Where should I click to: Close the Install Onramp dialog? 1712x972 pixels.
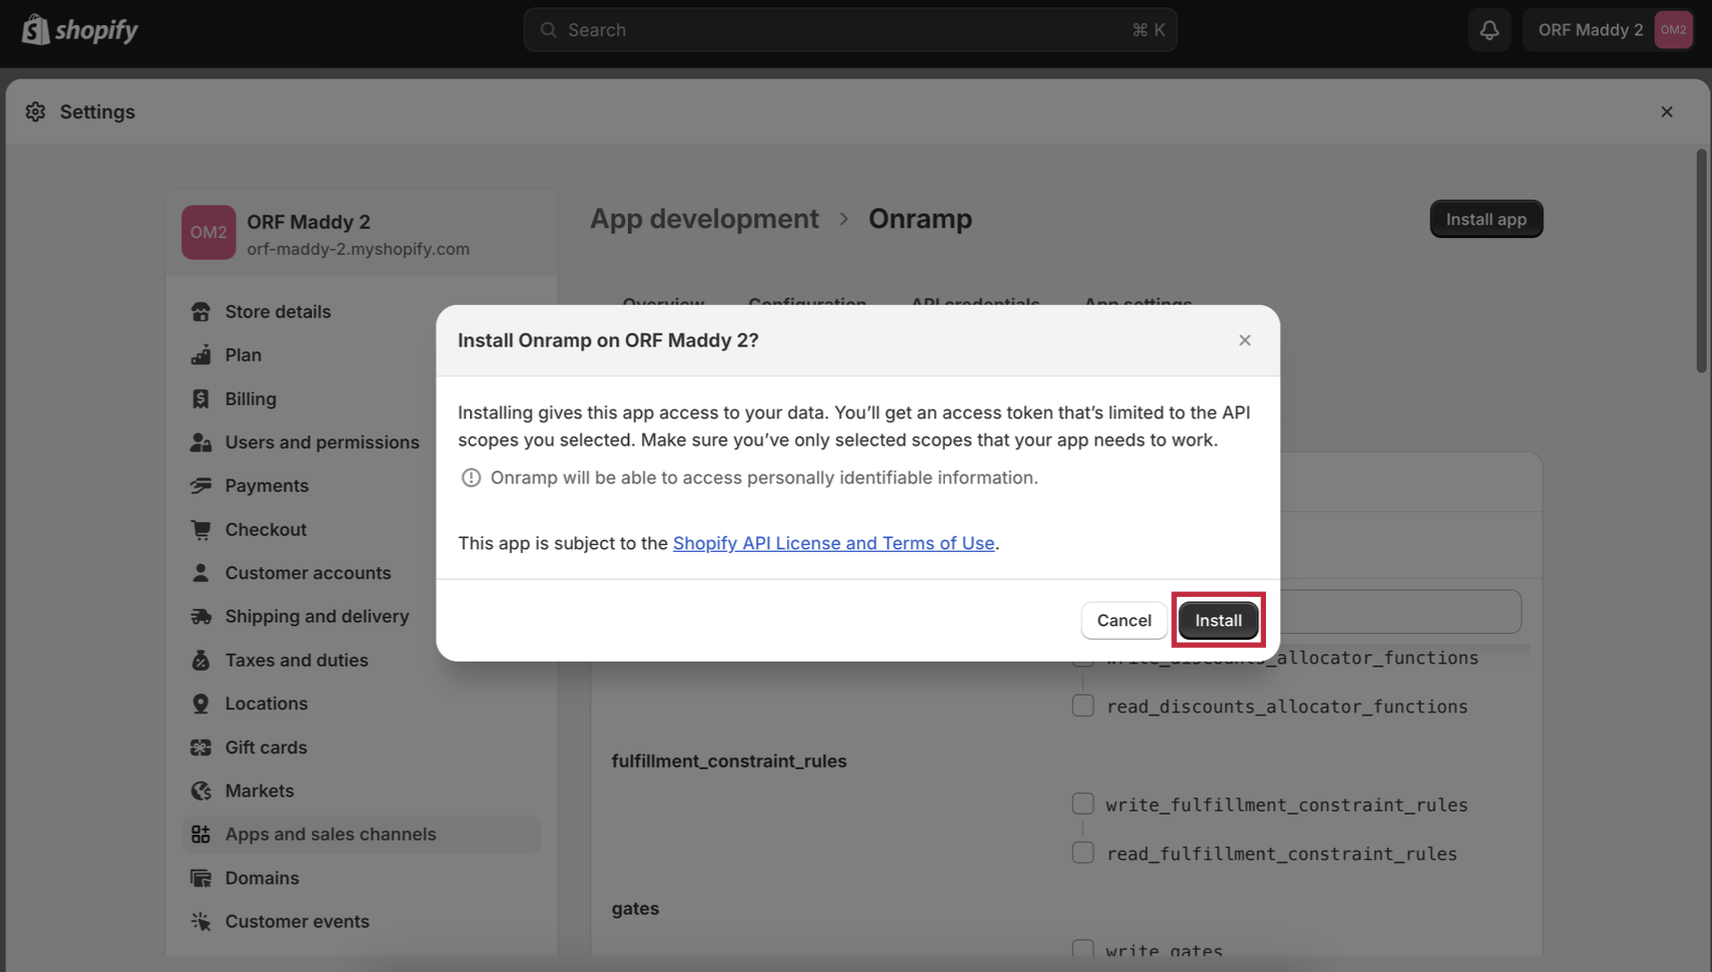pos(1245,340)
